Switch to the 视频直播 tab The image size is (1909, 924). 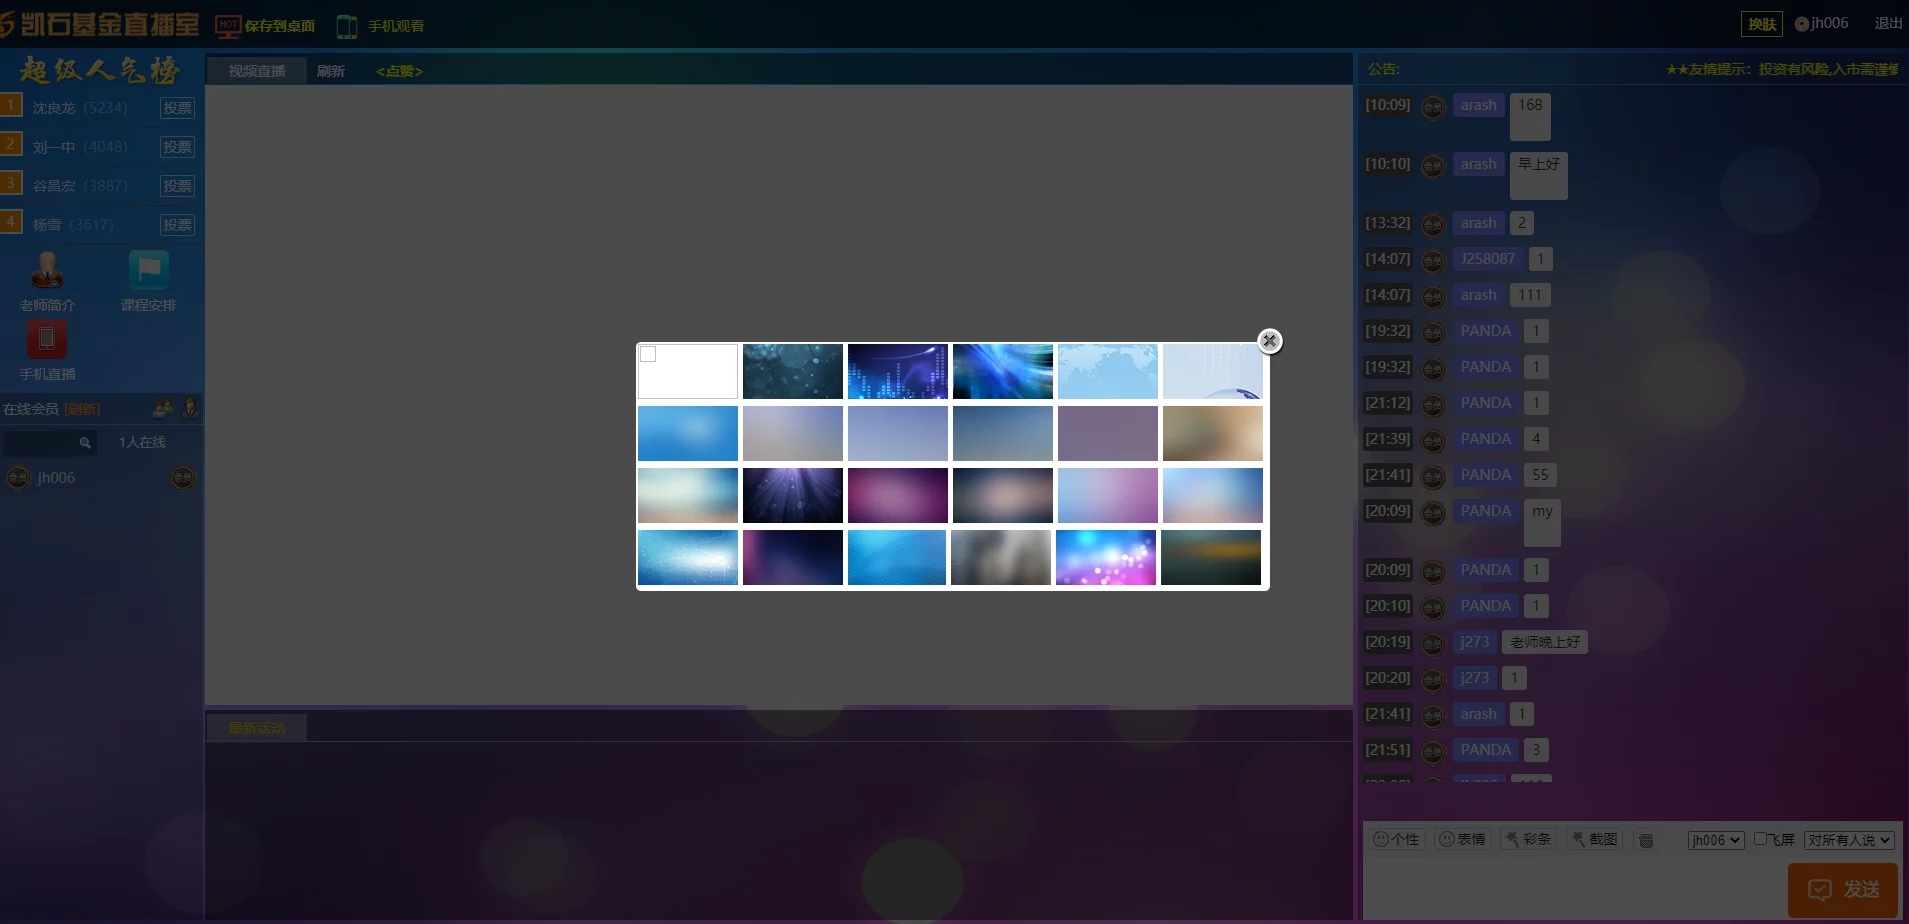(257, 71)
